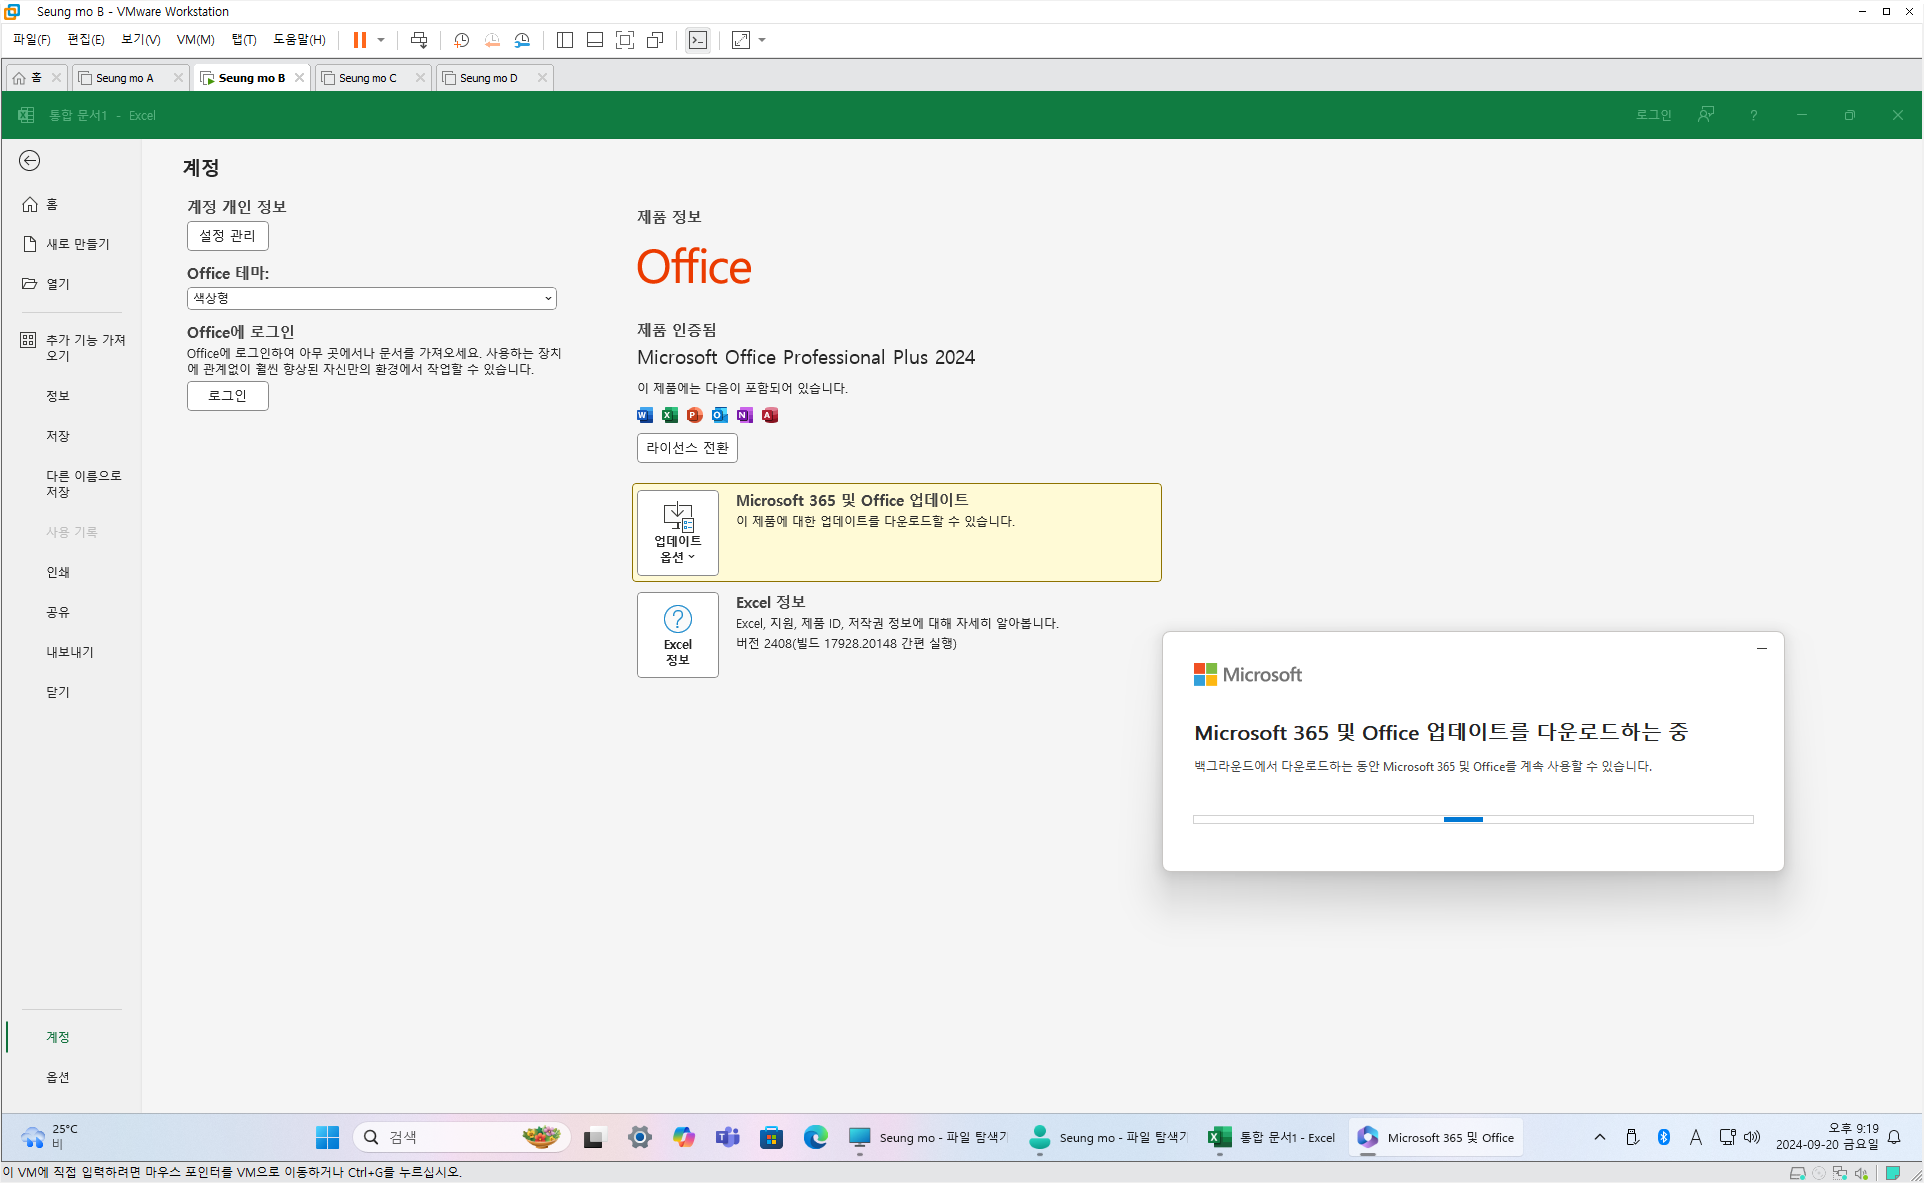Viewport: 1924px width, 1183px height.
Task: Click the 설정 관리 button
Action: tap(227, 236)
